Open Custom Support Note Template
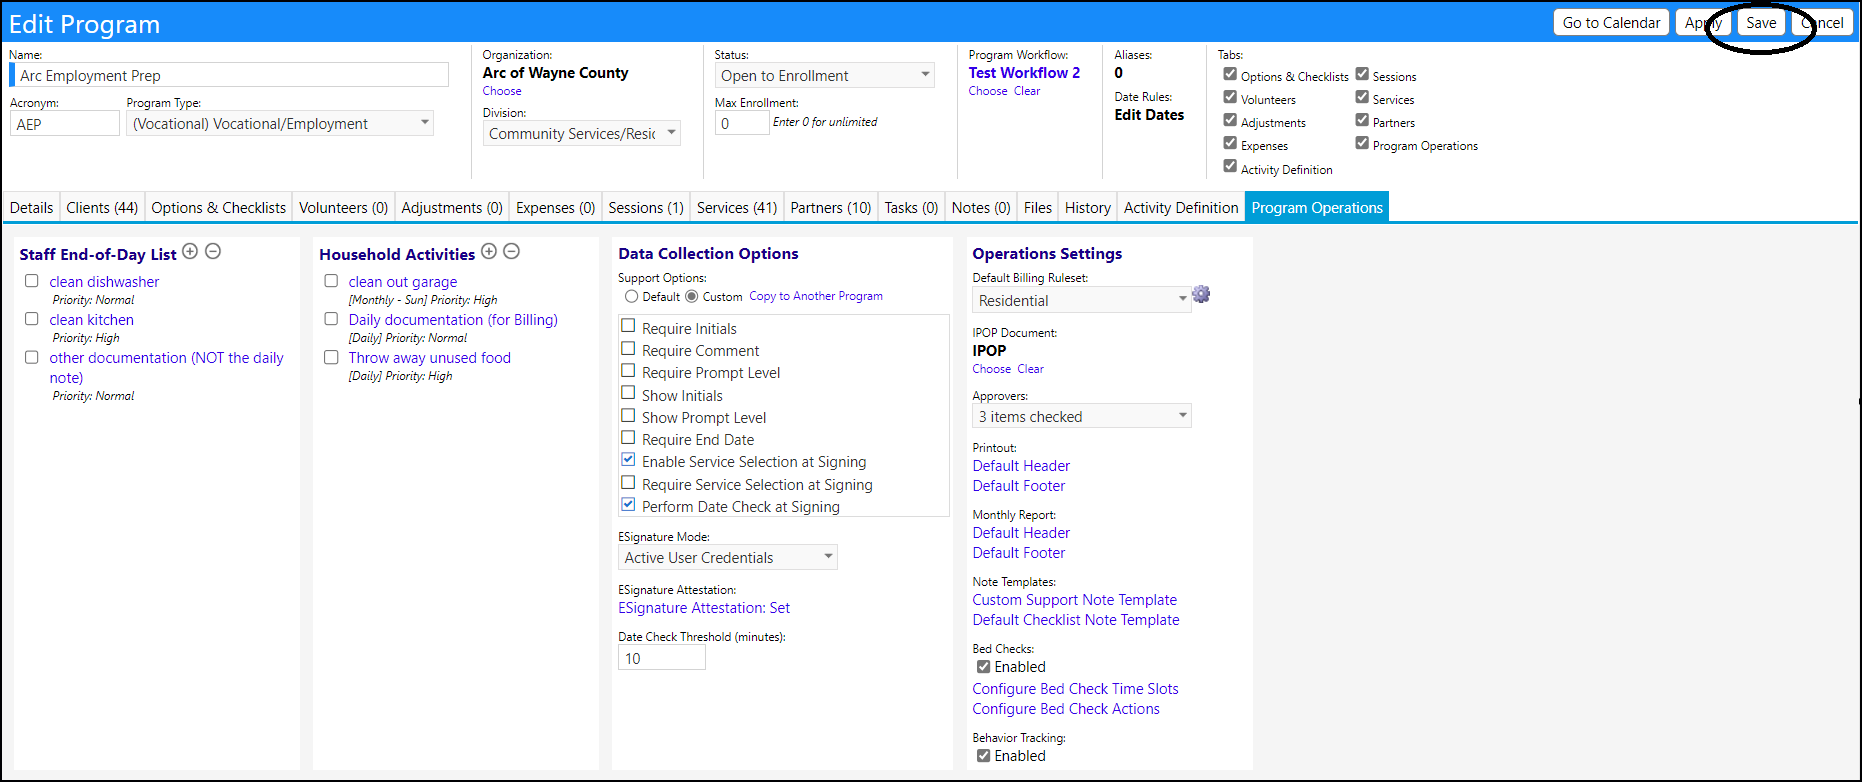 click(x=1075, y=600)
